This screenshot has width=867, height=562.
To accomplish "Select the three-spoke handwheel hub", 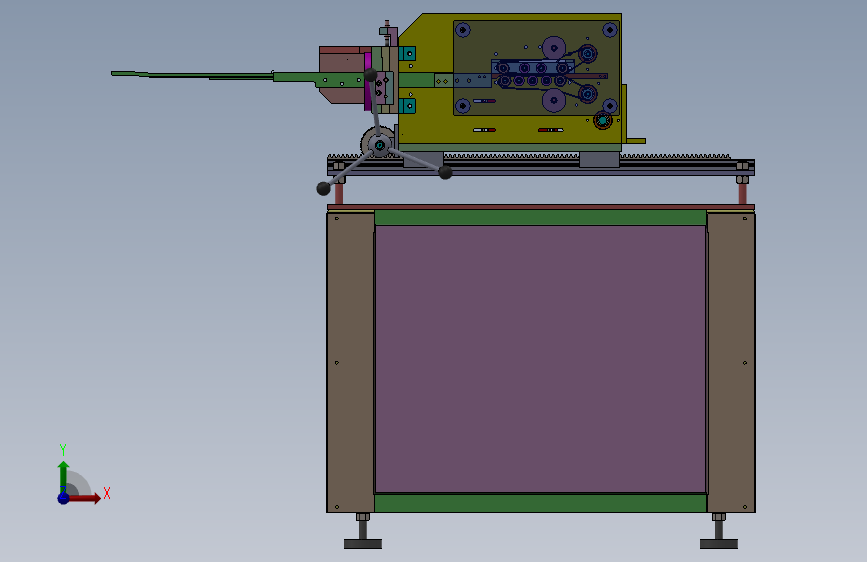I will 380,145.
